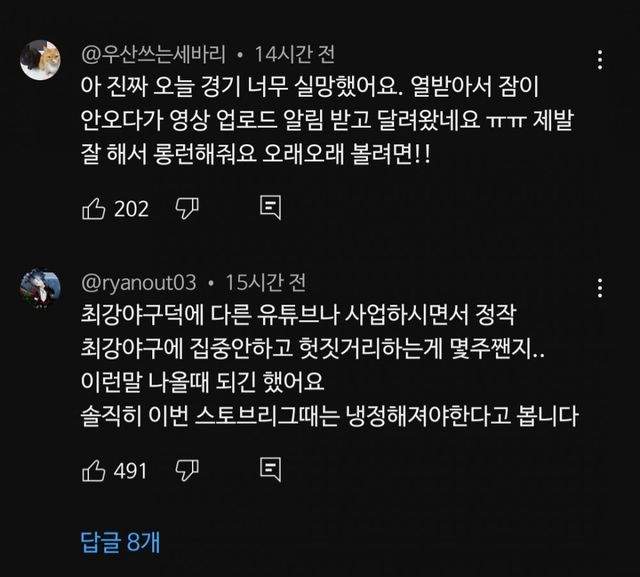Click the @우산쓰는세바리 profile avatar
Screen dimensions: 640x577
[x=40, y=58]
